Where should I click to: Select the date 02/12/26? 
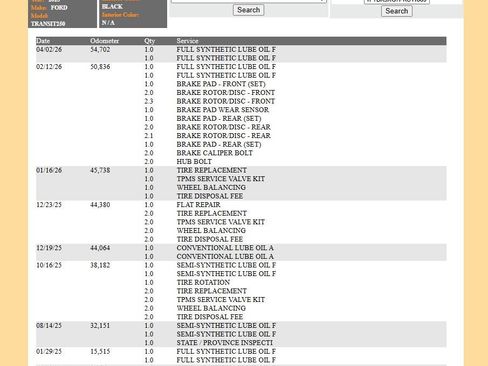point(49,67)
